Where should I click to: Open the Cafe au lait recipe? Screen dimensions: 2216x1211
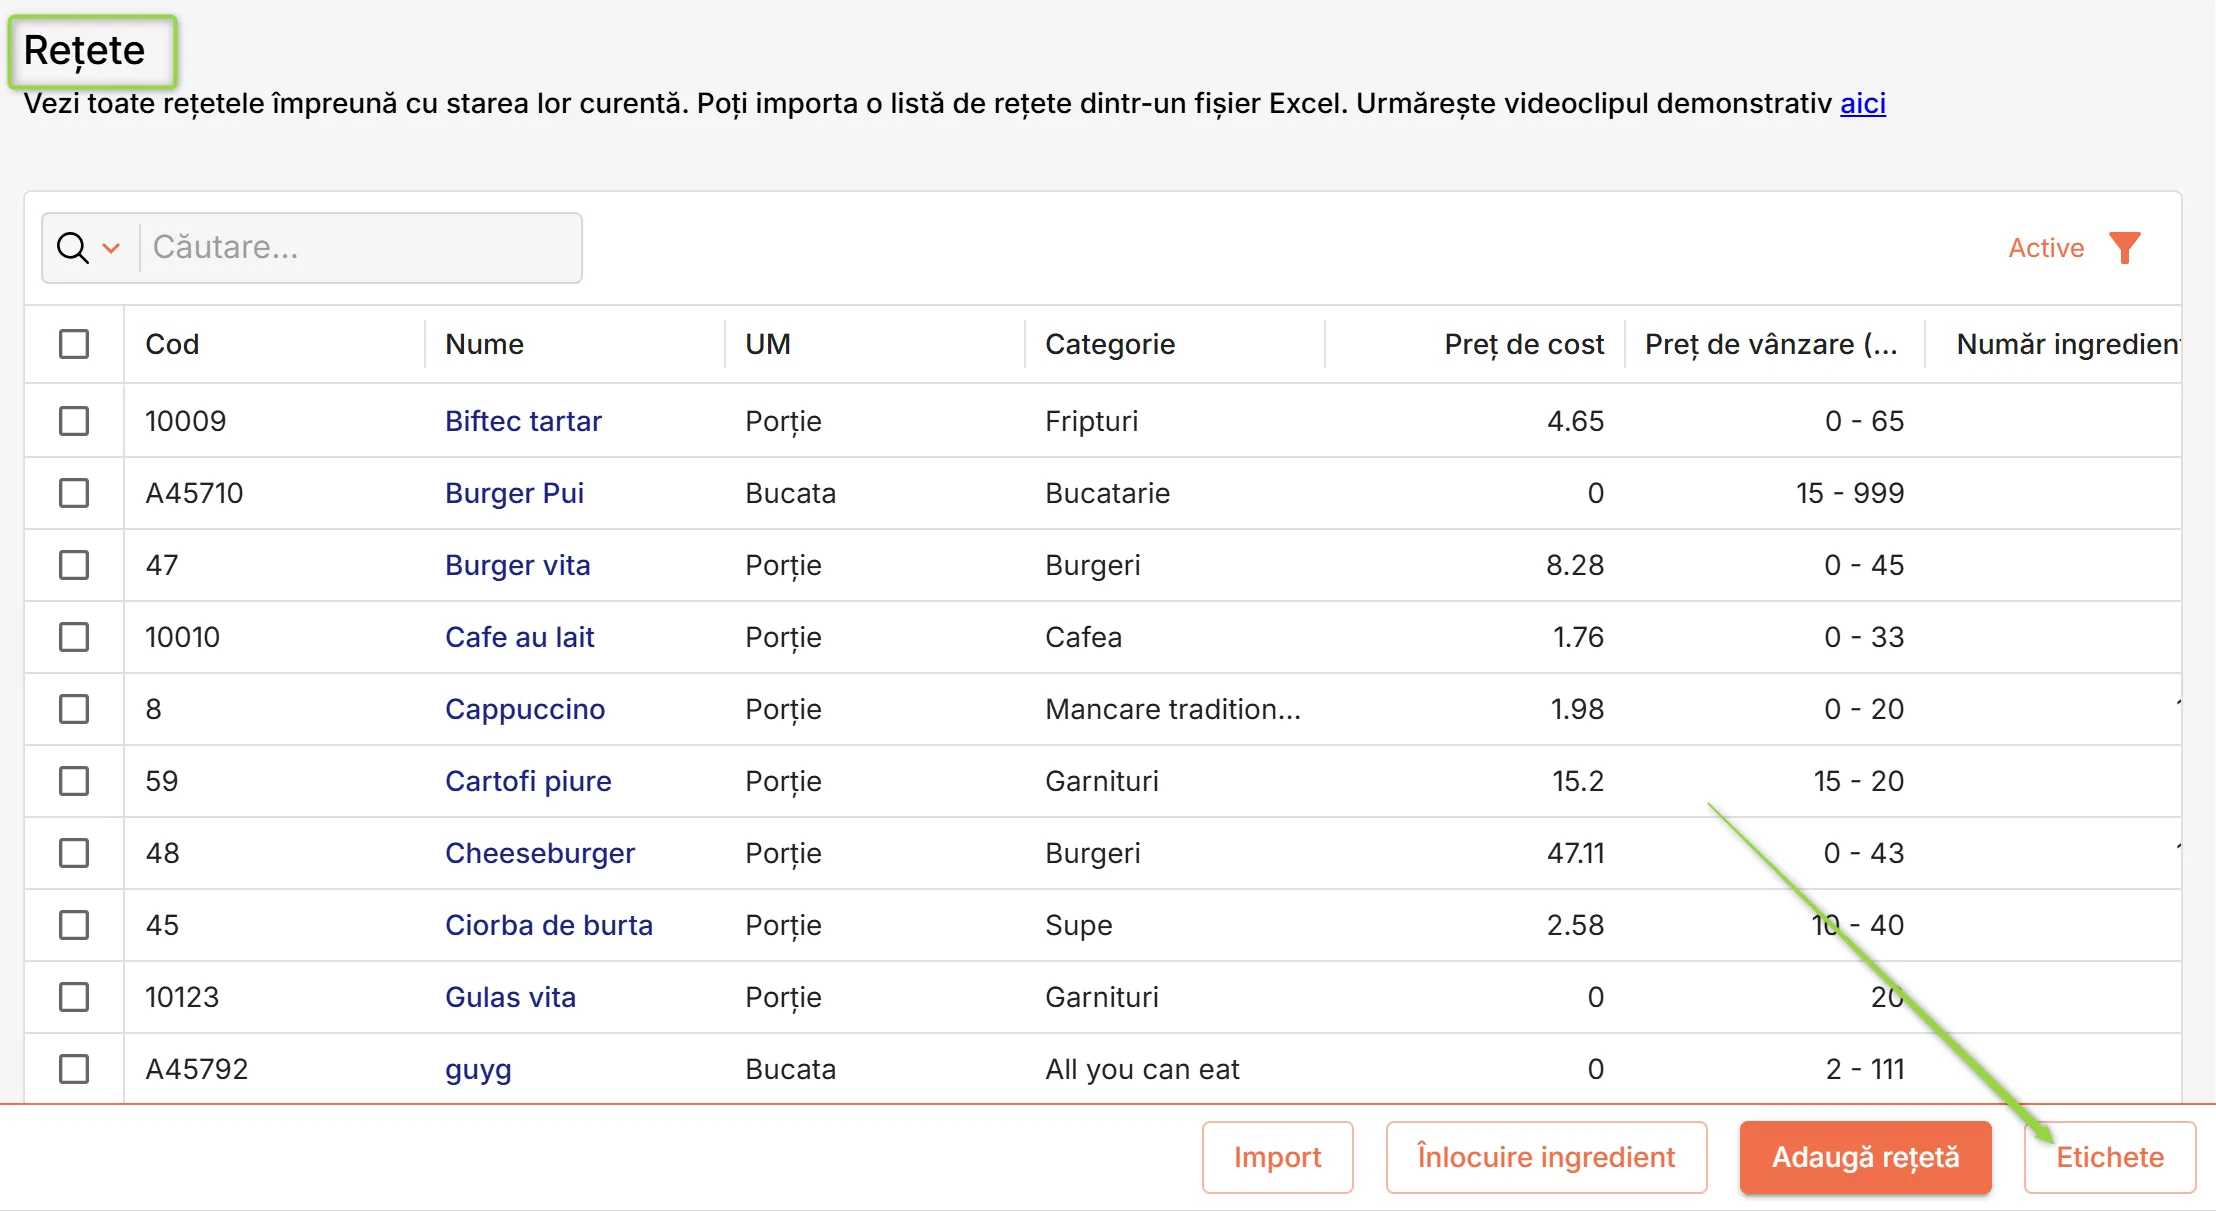[519, 637]
